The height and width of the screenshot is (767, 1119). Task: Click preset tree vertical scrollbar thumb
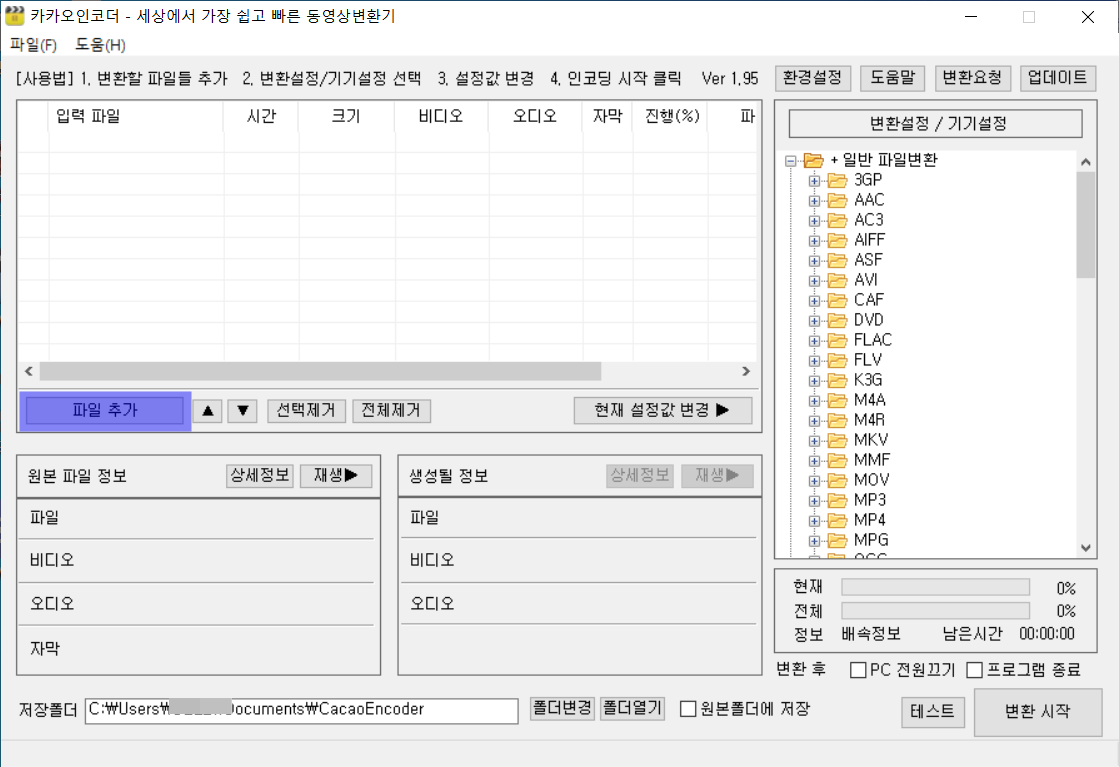tap(1085, 225)
